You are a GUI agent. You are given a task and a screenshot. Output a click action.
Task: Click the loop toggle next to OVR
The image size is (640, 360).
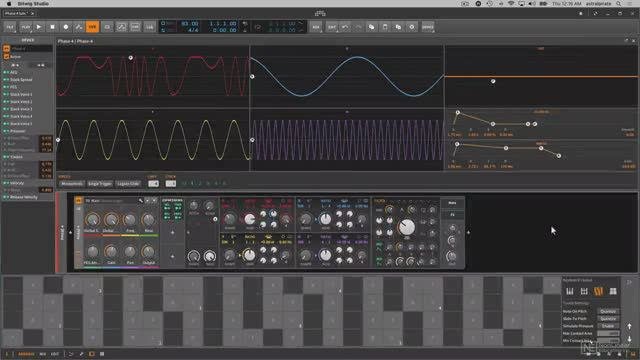[x=107, y=27]
